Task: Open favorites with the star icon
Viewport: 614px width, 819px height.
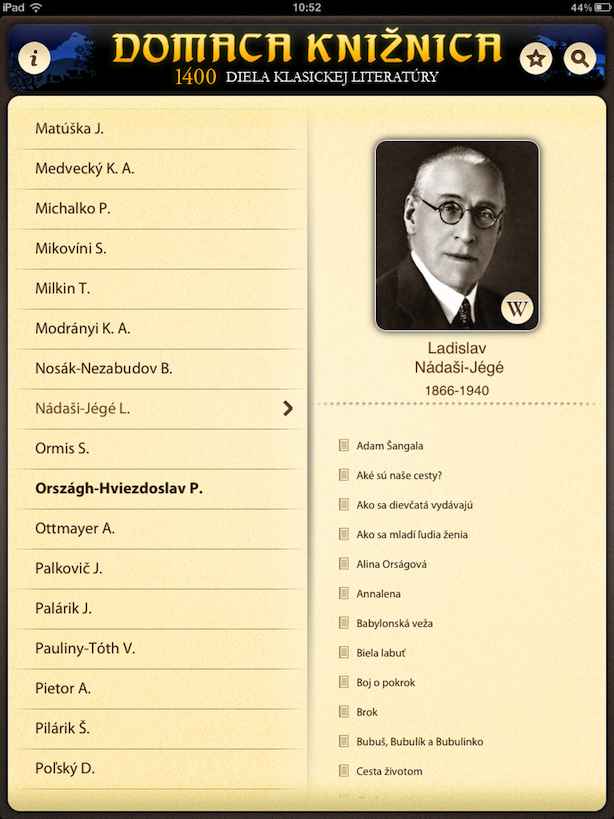Action: [536, 58]
